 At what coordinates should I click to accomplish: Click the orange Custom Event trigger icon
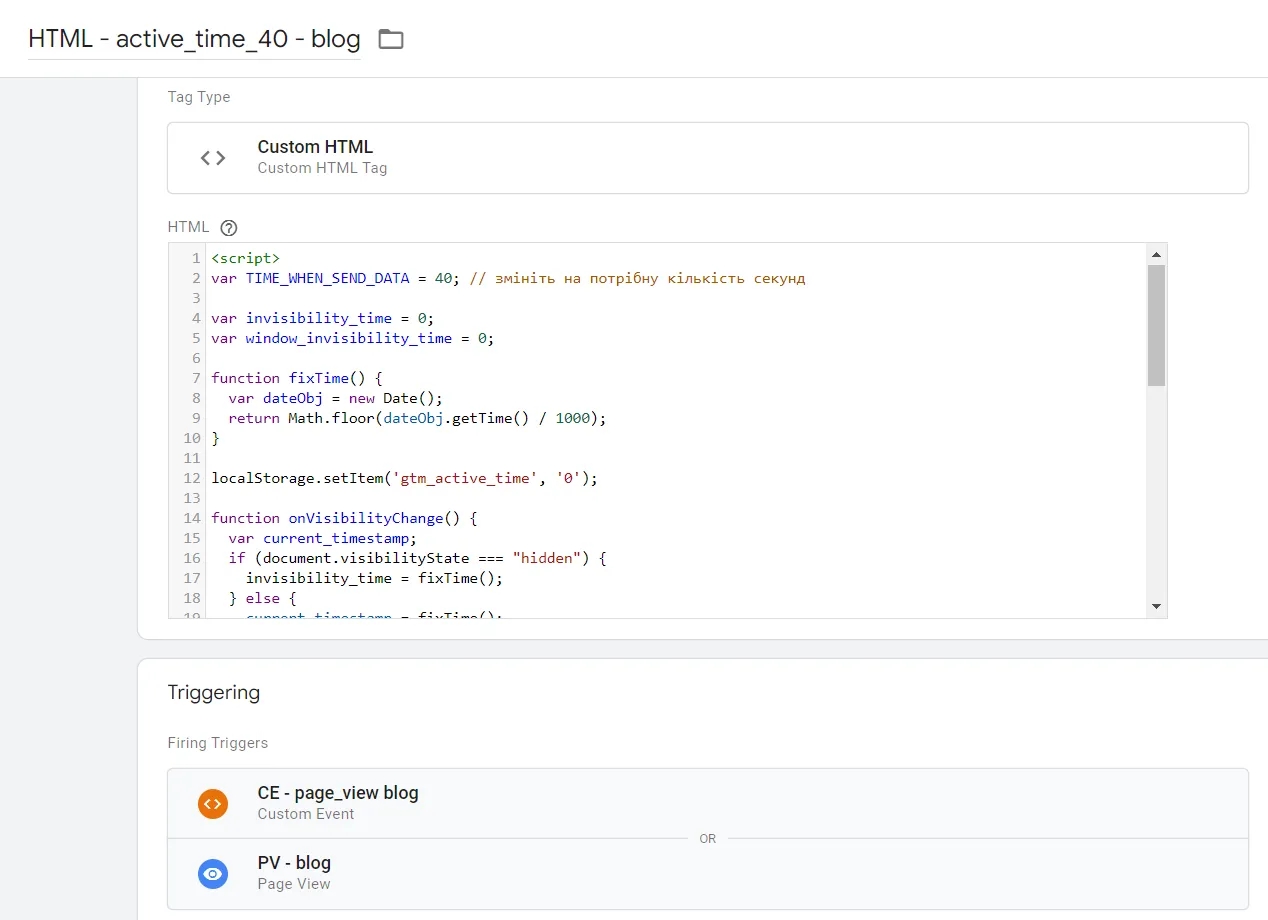coord(213,803)
